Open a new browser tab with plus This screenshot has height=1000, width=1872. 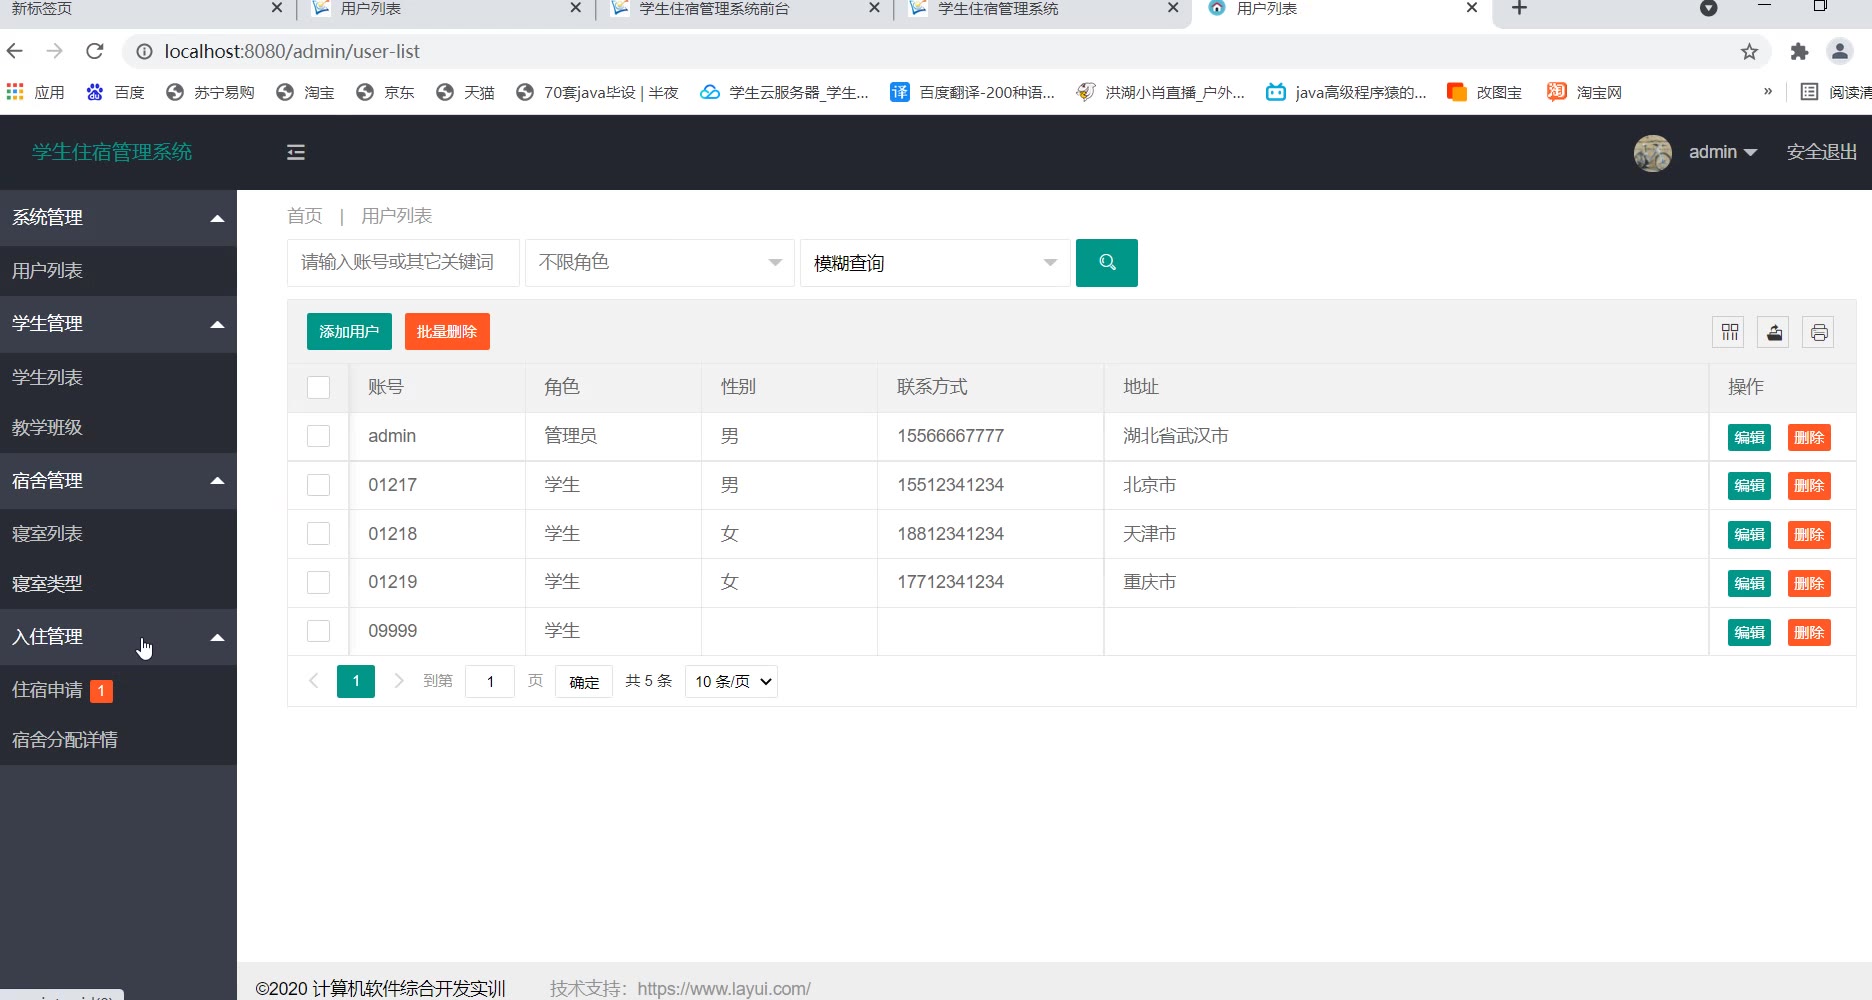click(x=1519, y=8)
